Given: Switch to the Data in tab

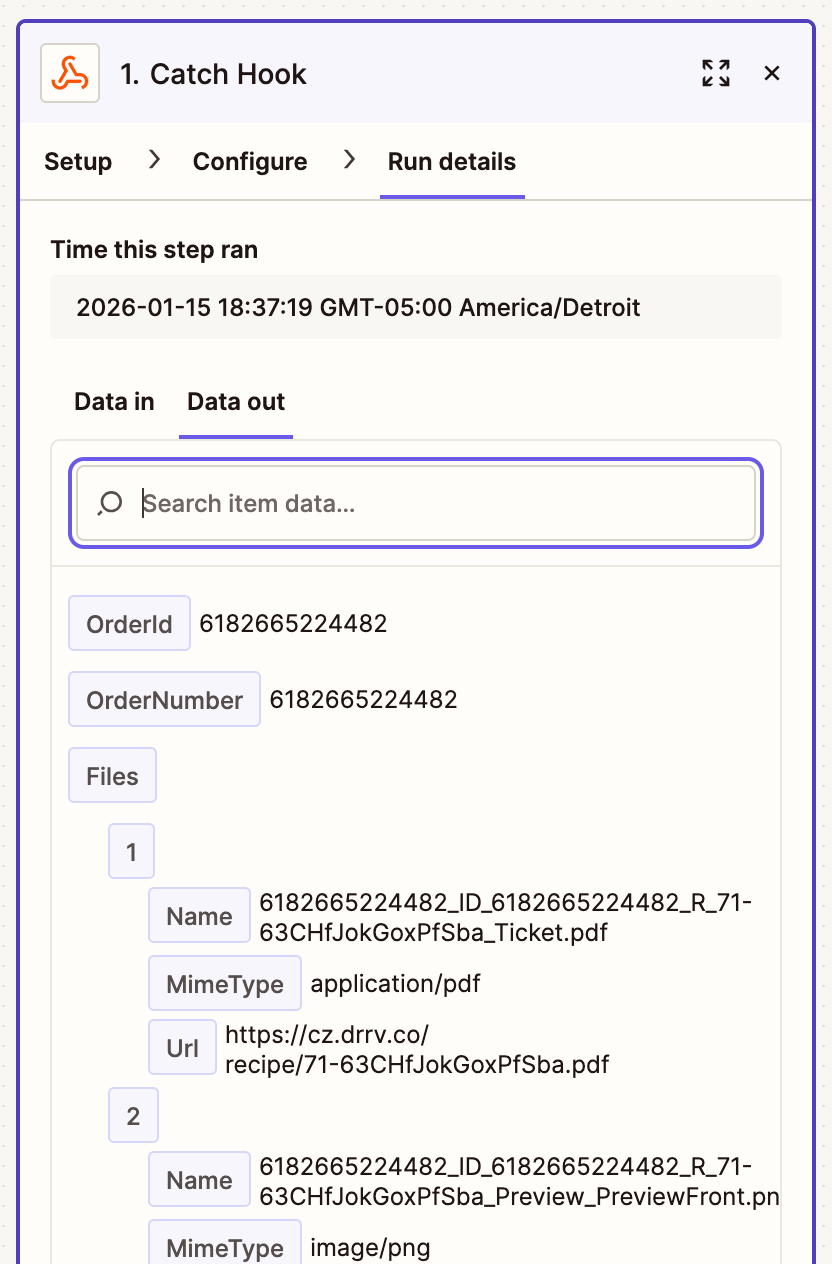Looking at the screenshot, I should pos(114,402).
